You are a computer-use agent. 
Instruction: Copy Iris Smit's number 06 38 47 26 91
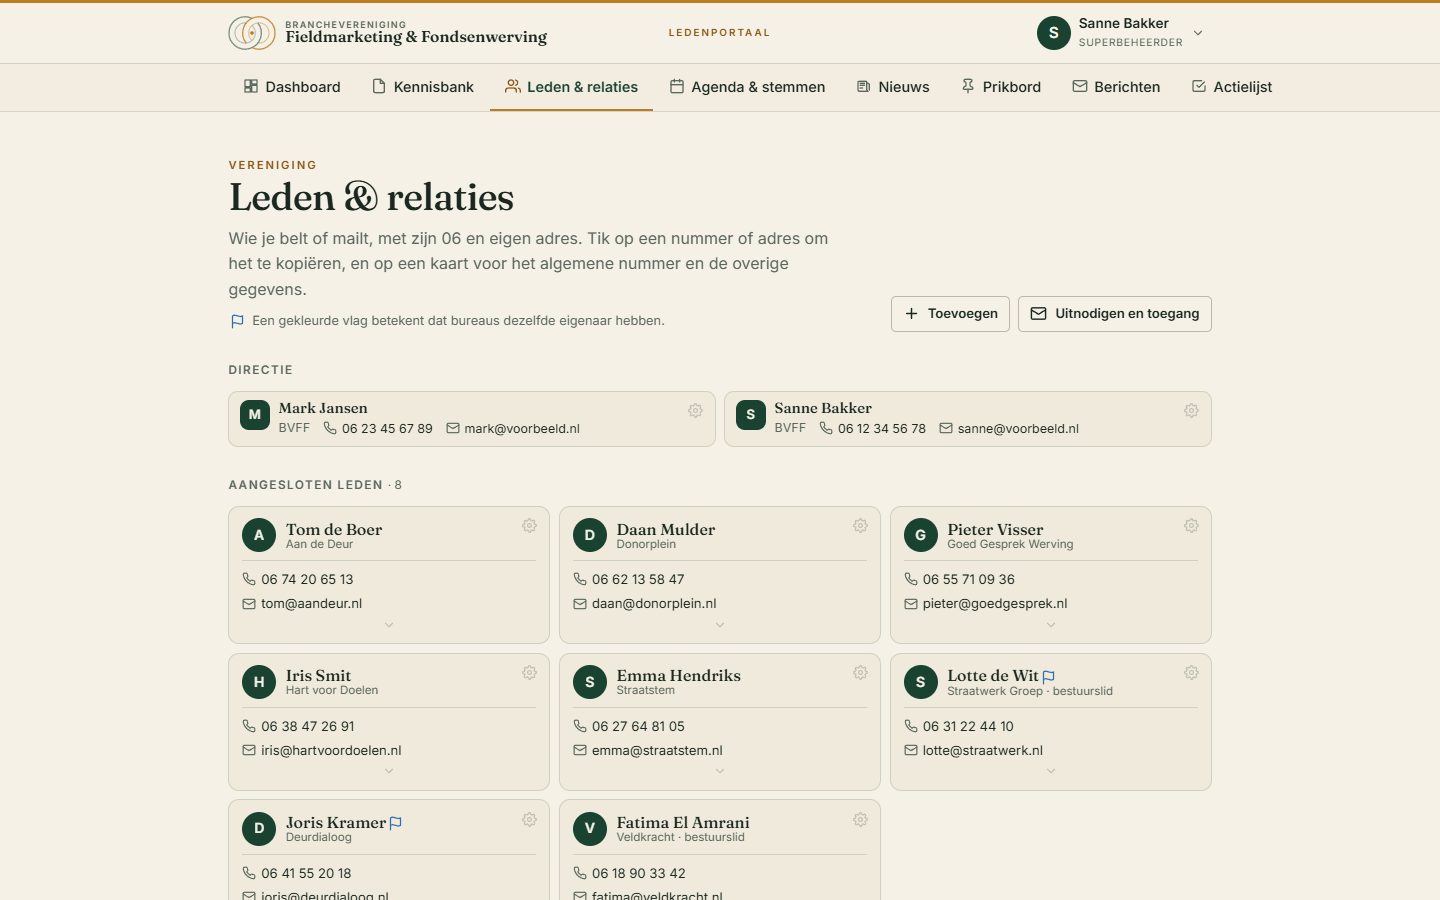click(x=298, y=726)
